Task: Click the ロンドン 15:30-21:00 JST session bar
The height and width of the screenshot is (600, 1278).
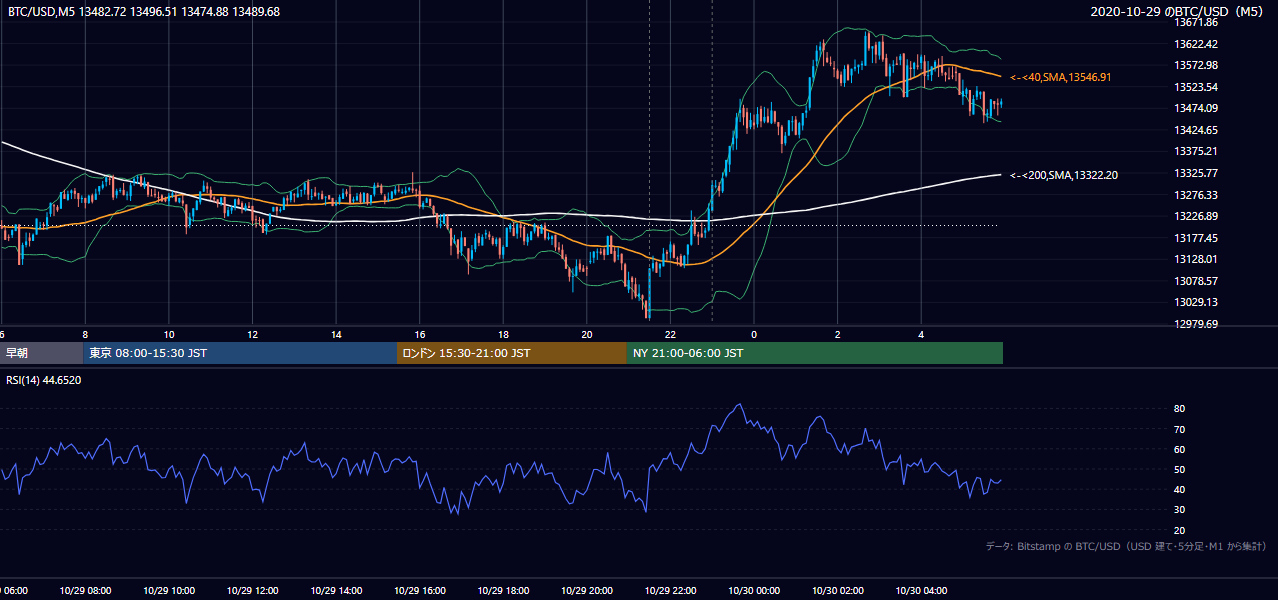Action: (x=512, y=353)
